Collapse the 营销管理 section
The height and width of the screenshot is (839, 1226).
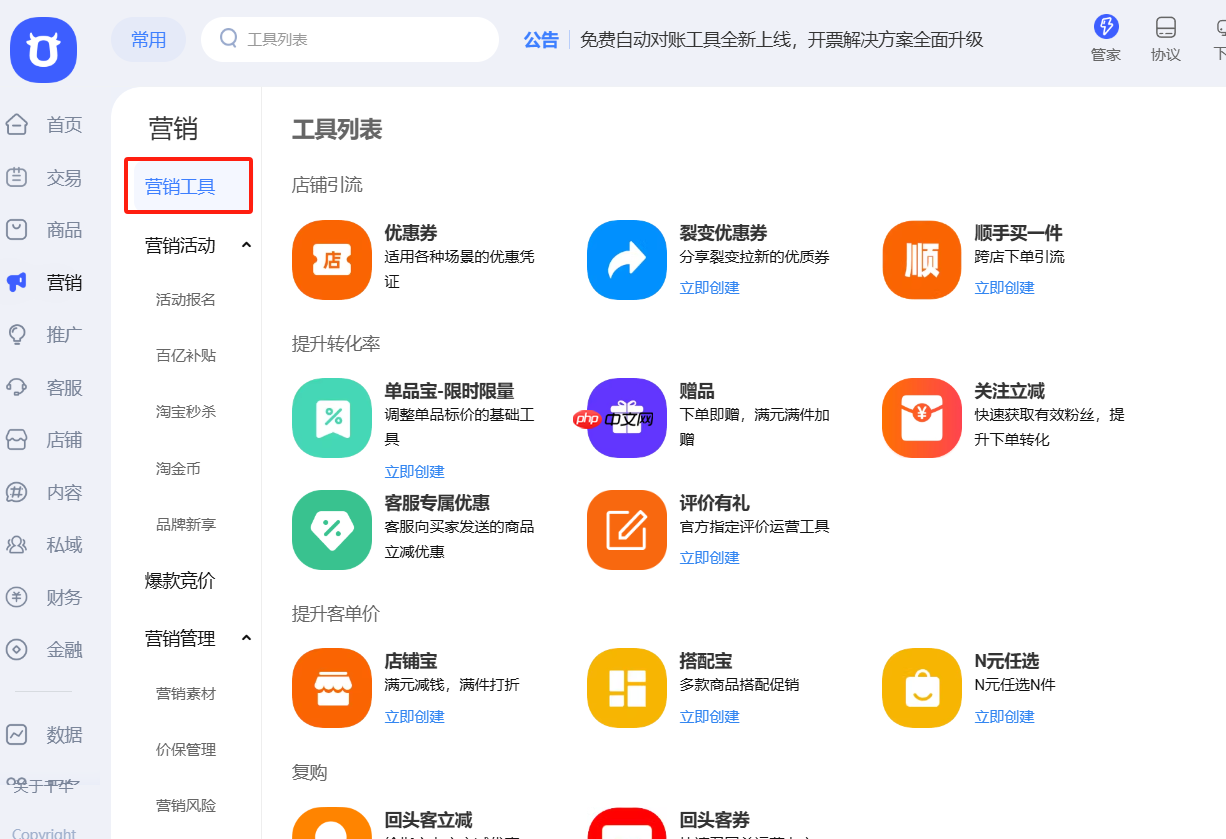coord(246,638)
